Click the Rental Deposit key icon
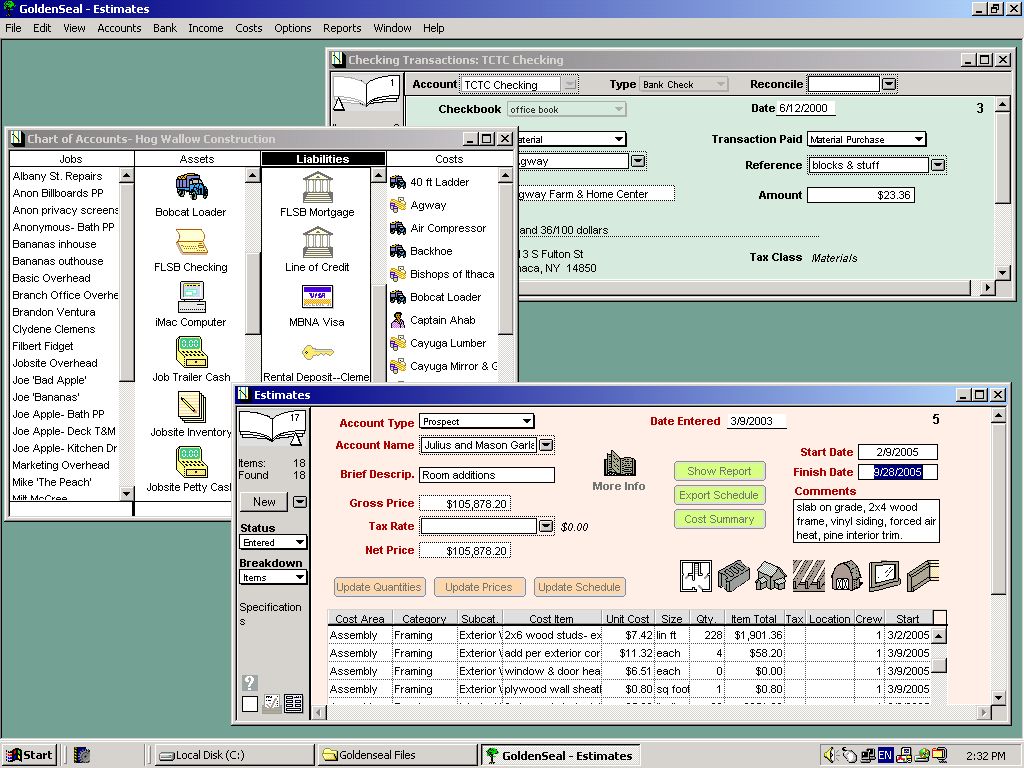 tap(317, 353)
